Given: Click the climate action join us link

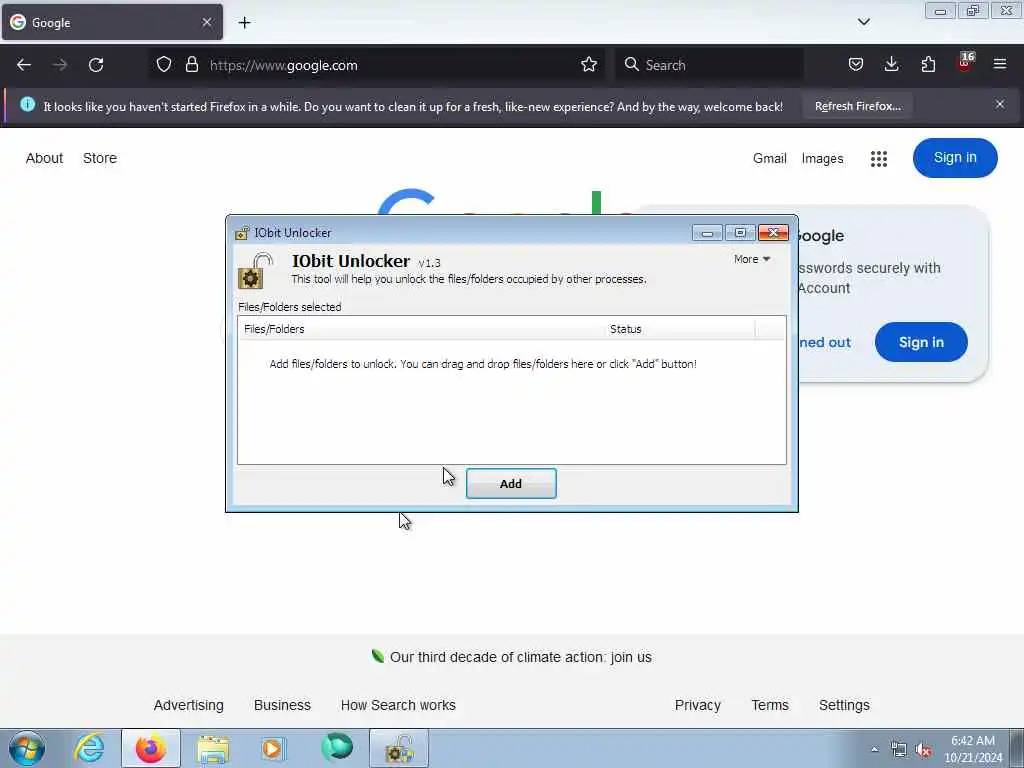Looking at the screenshot, I should (x=520, y=657).
